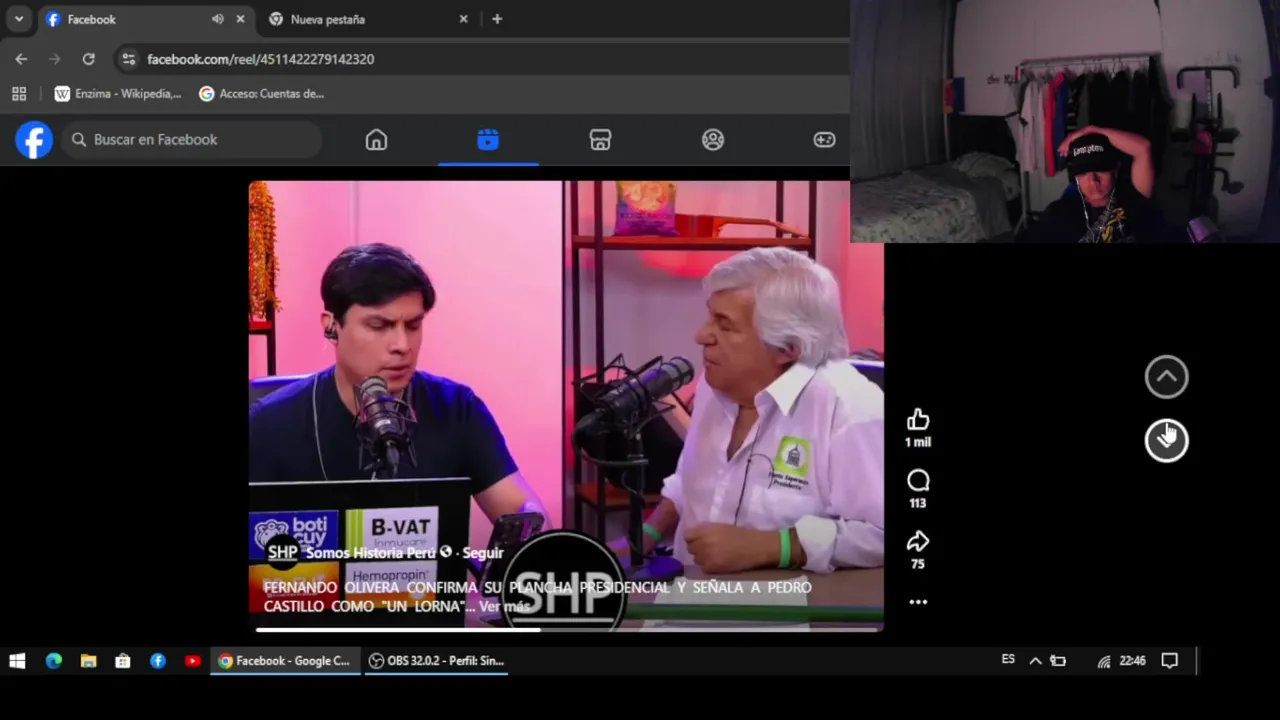Open the tab search dropdown arrow
Screen dimensions: 1280x720
coord(18,19)
